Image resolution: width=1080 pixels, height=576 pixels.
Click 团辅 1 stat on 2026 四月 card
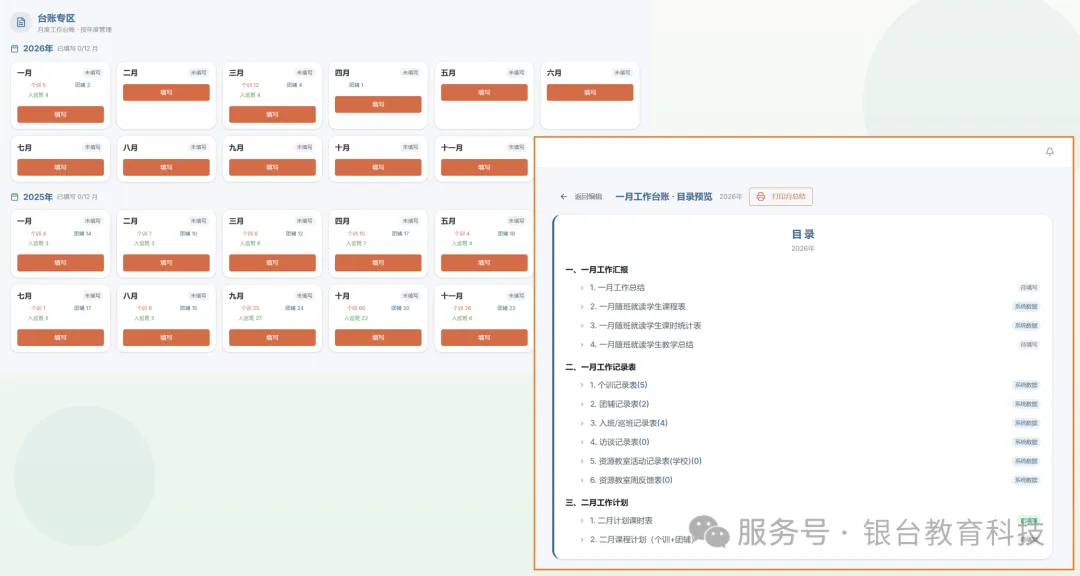(x=356, y=85)
